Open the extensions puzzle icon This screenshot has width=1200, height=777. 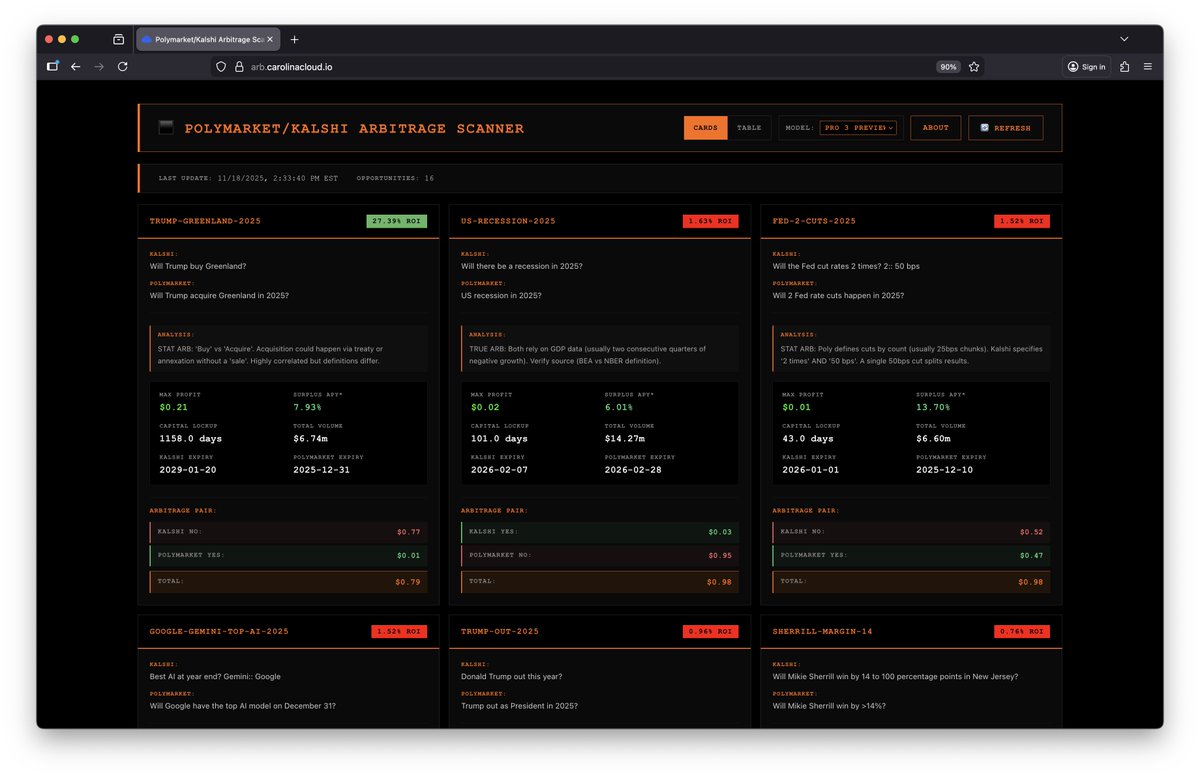1125,67
